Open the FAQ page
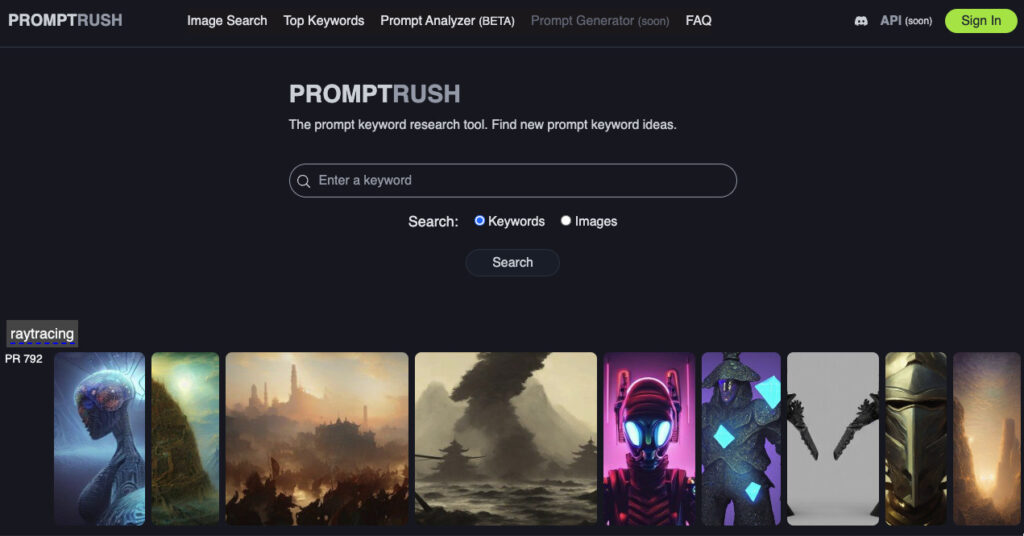 pyautogui.click(x=698, y=21)
